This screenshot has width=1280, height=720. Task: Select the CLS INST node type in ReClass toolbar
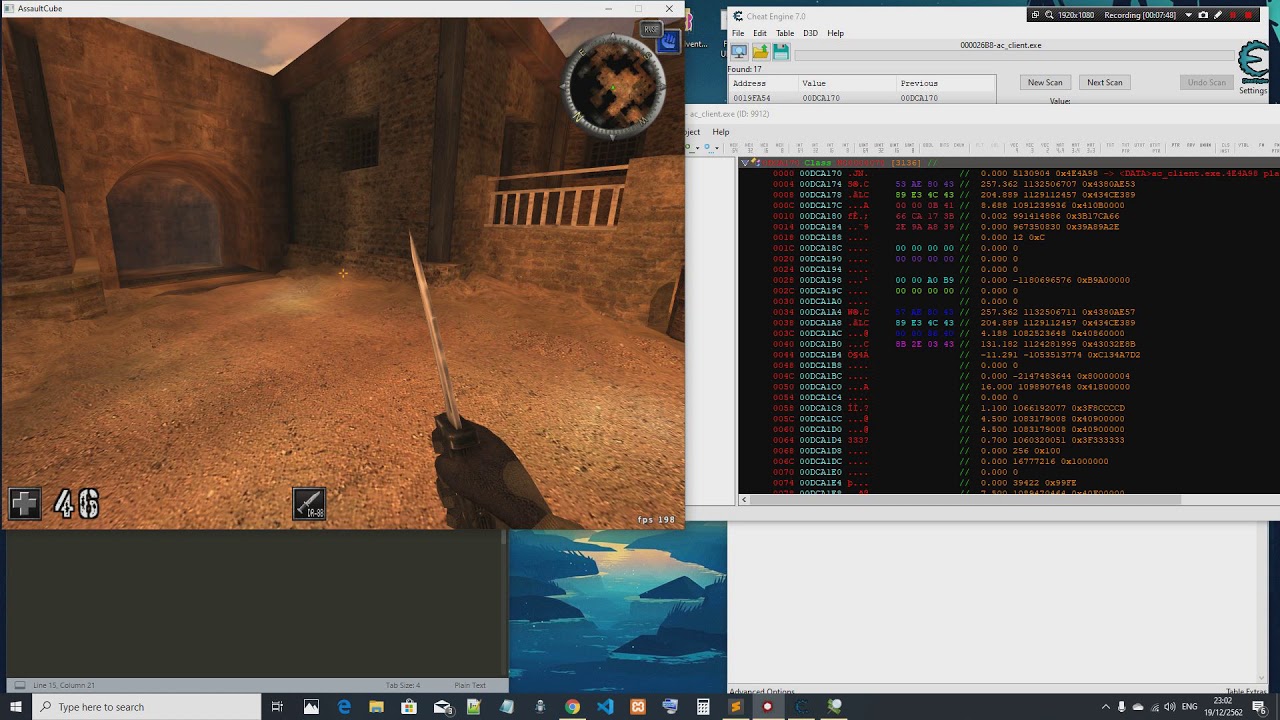pos(1225,147)
